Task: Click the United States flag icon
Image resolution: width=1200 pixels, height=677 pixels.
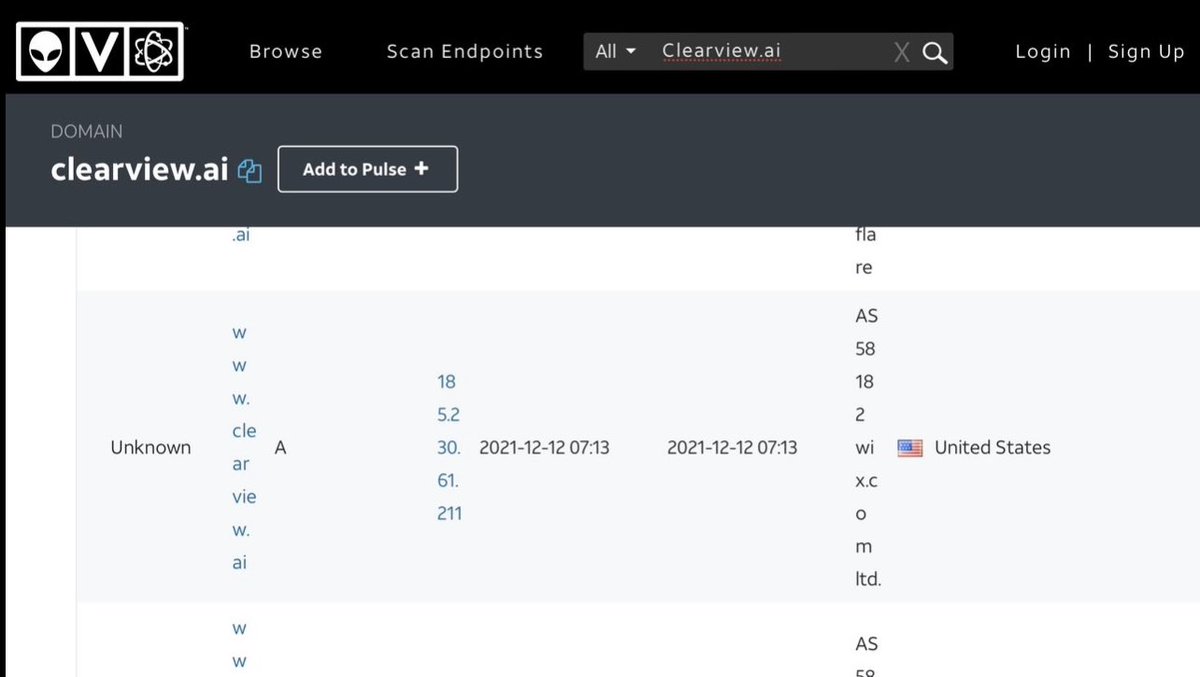Action: 910,448
